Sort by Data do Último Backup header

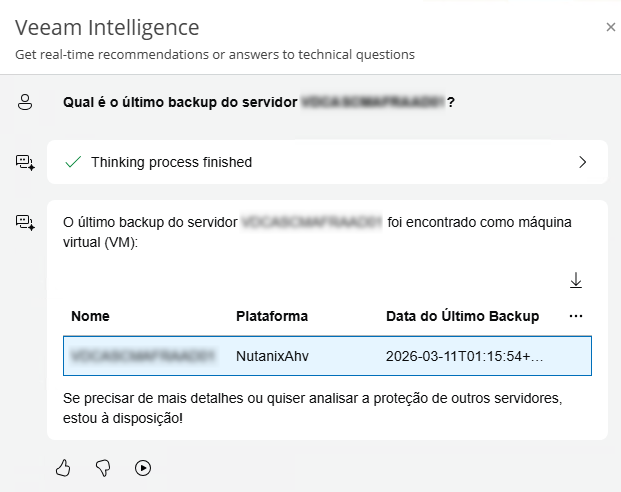tap(462, 316)
